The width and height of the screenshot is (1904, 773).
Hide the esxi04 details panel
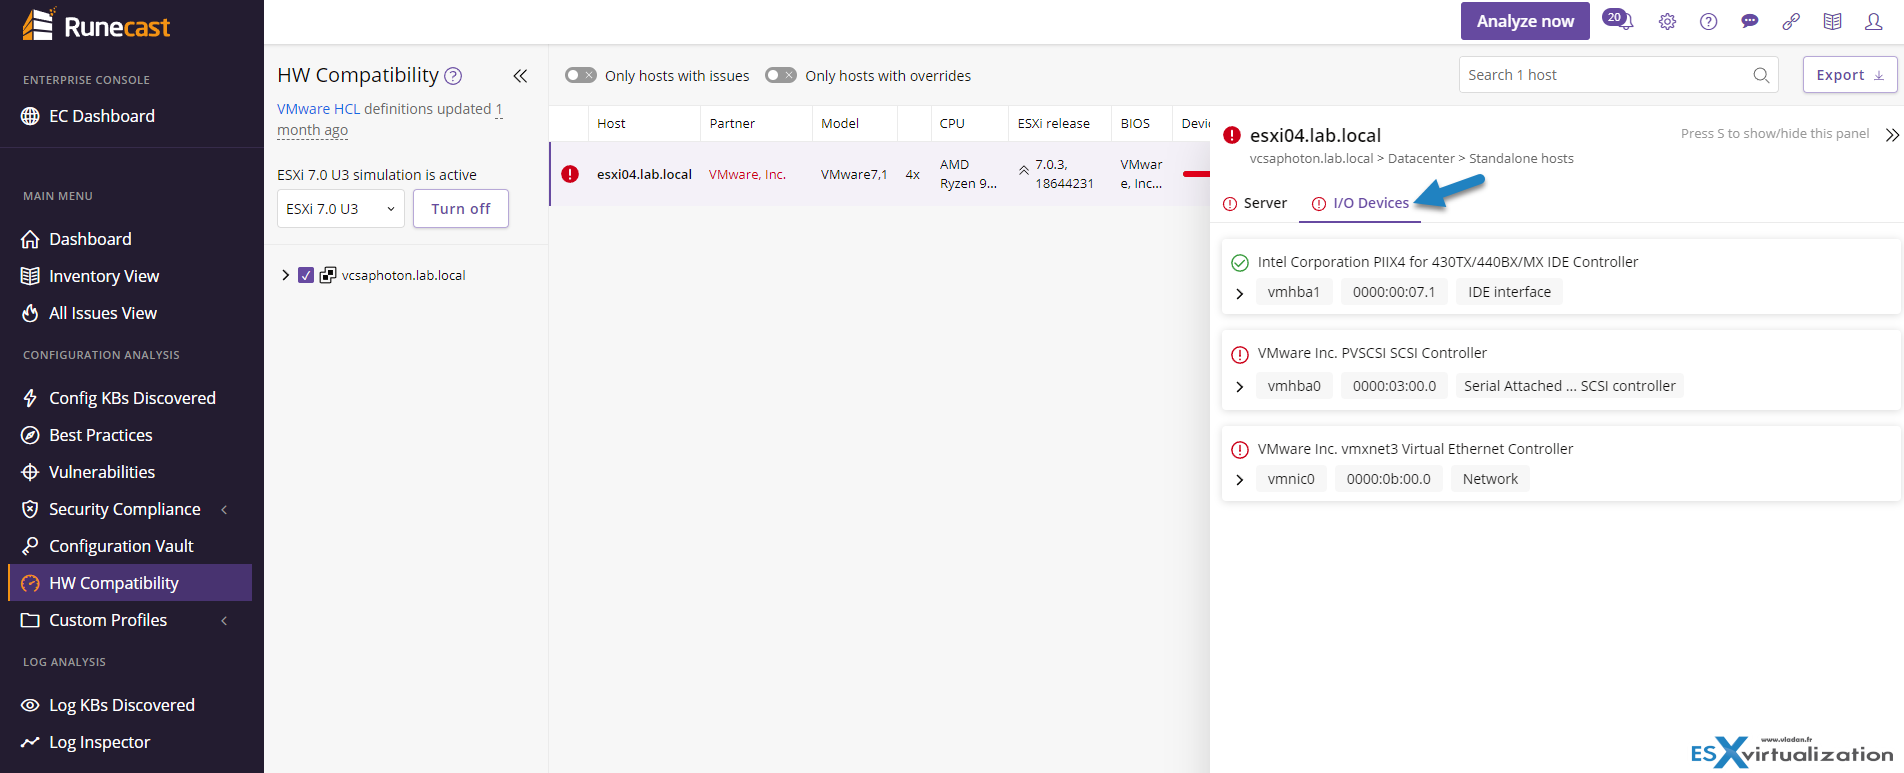[x=1891, y=135]
